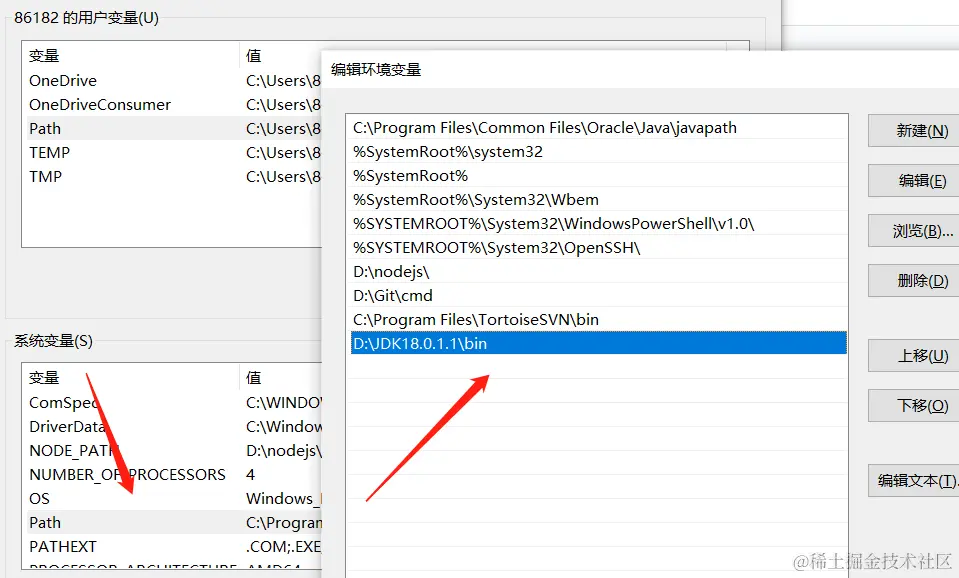
Task: Click the Windows_ value of OS row
Action: [x=284, y=498]
